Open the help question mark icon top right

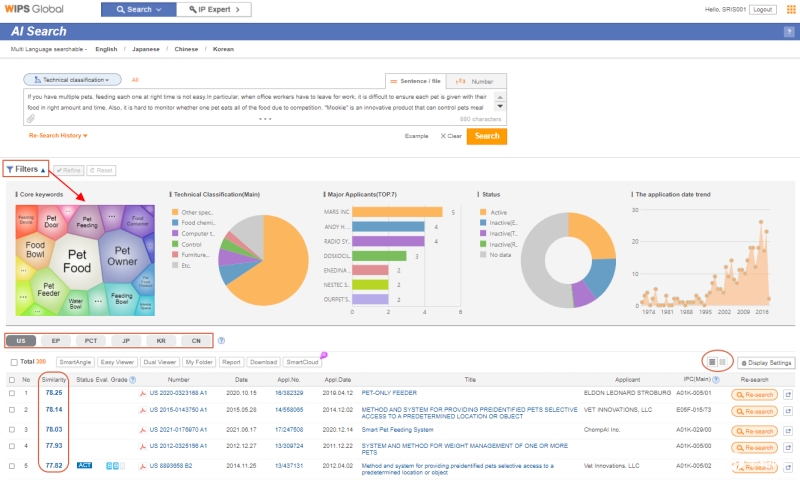pyautogui.click(x=789, y=32)
